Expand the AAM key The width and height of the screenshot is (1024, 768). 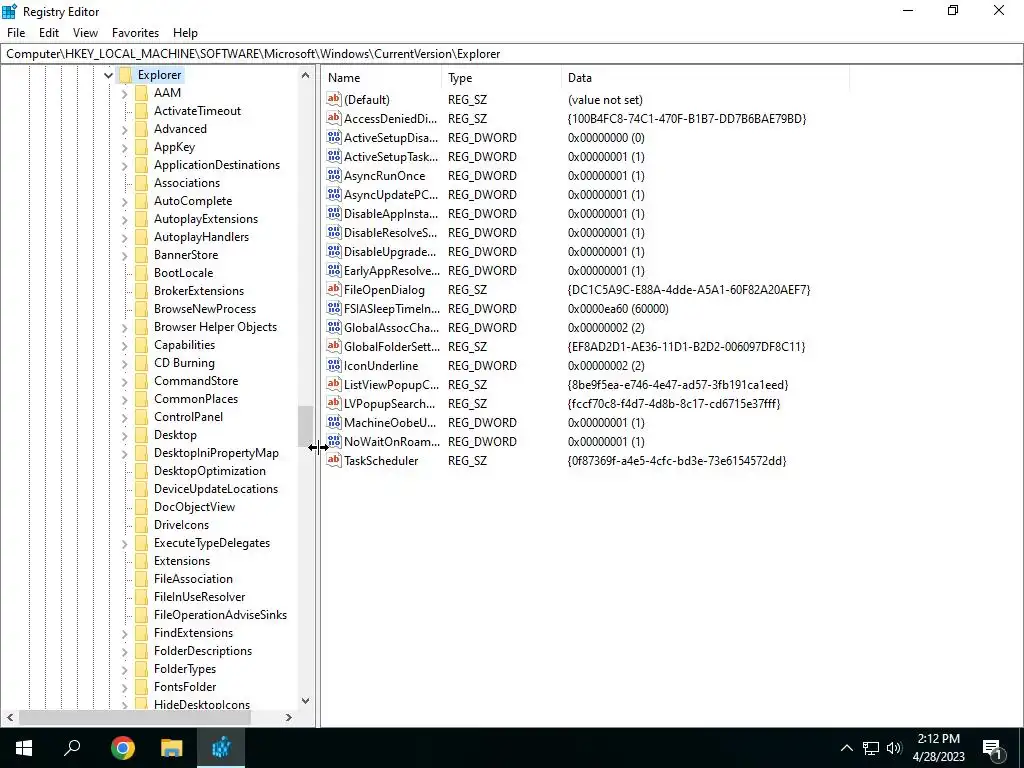pyautogui.click(x=124, y=94)
